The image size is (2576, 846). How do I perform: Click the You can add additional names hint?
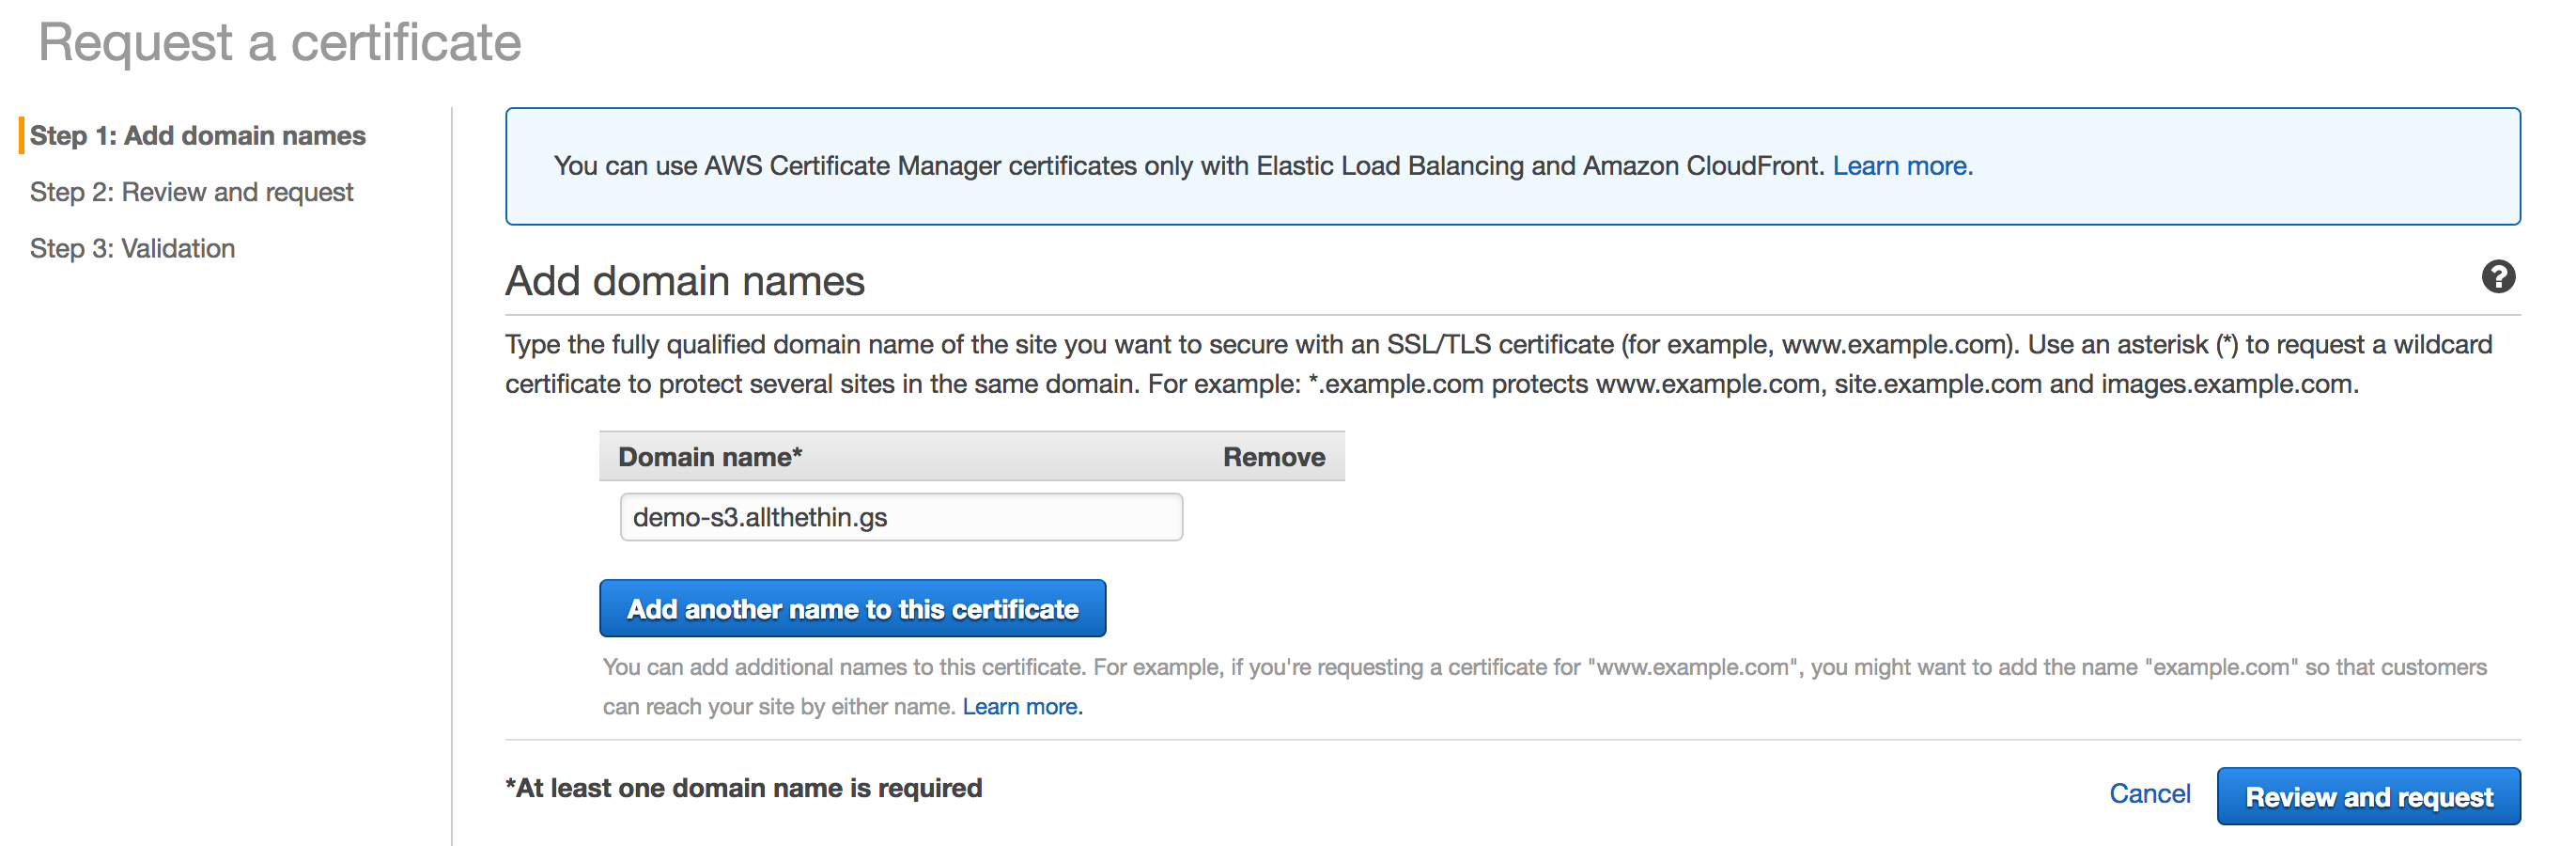tap(1544, 686)
